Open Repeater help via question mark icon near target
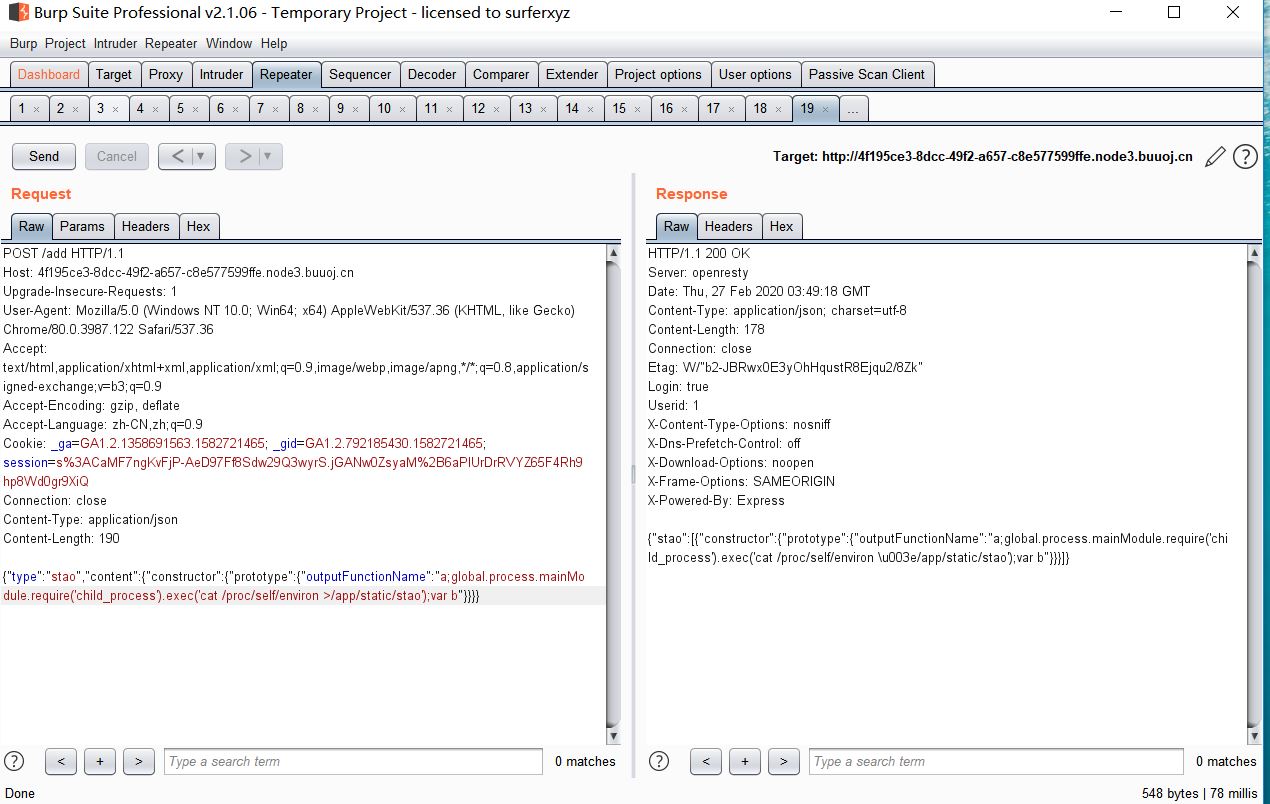This screenshot has height=804, width=1270. (x=1245, y=156)
